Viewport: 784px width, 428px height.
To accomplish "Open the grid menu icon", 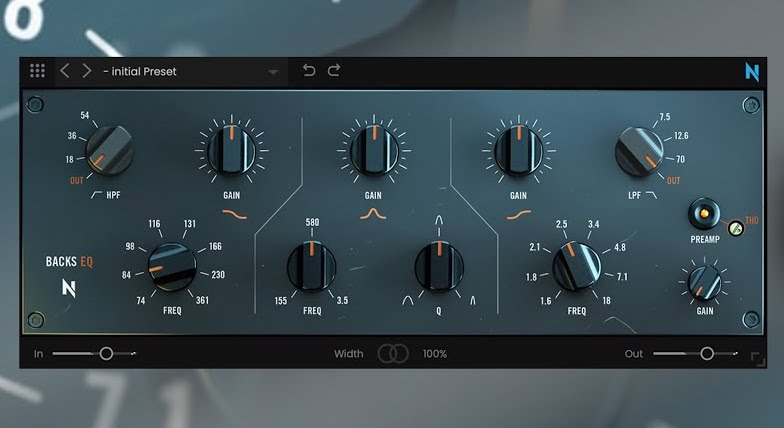I will click(37, 71).
